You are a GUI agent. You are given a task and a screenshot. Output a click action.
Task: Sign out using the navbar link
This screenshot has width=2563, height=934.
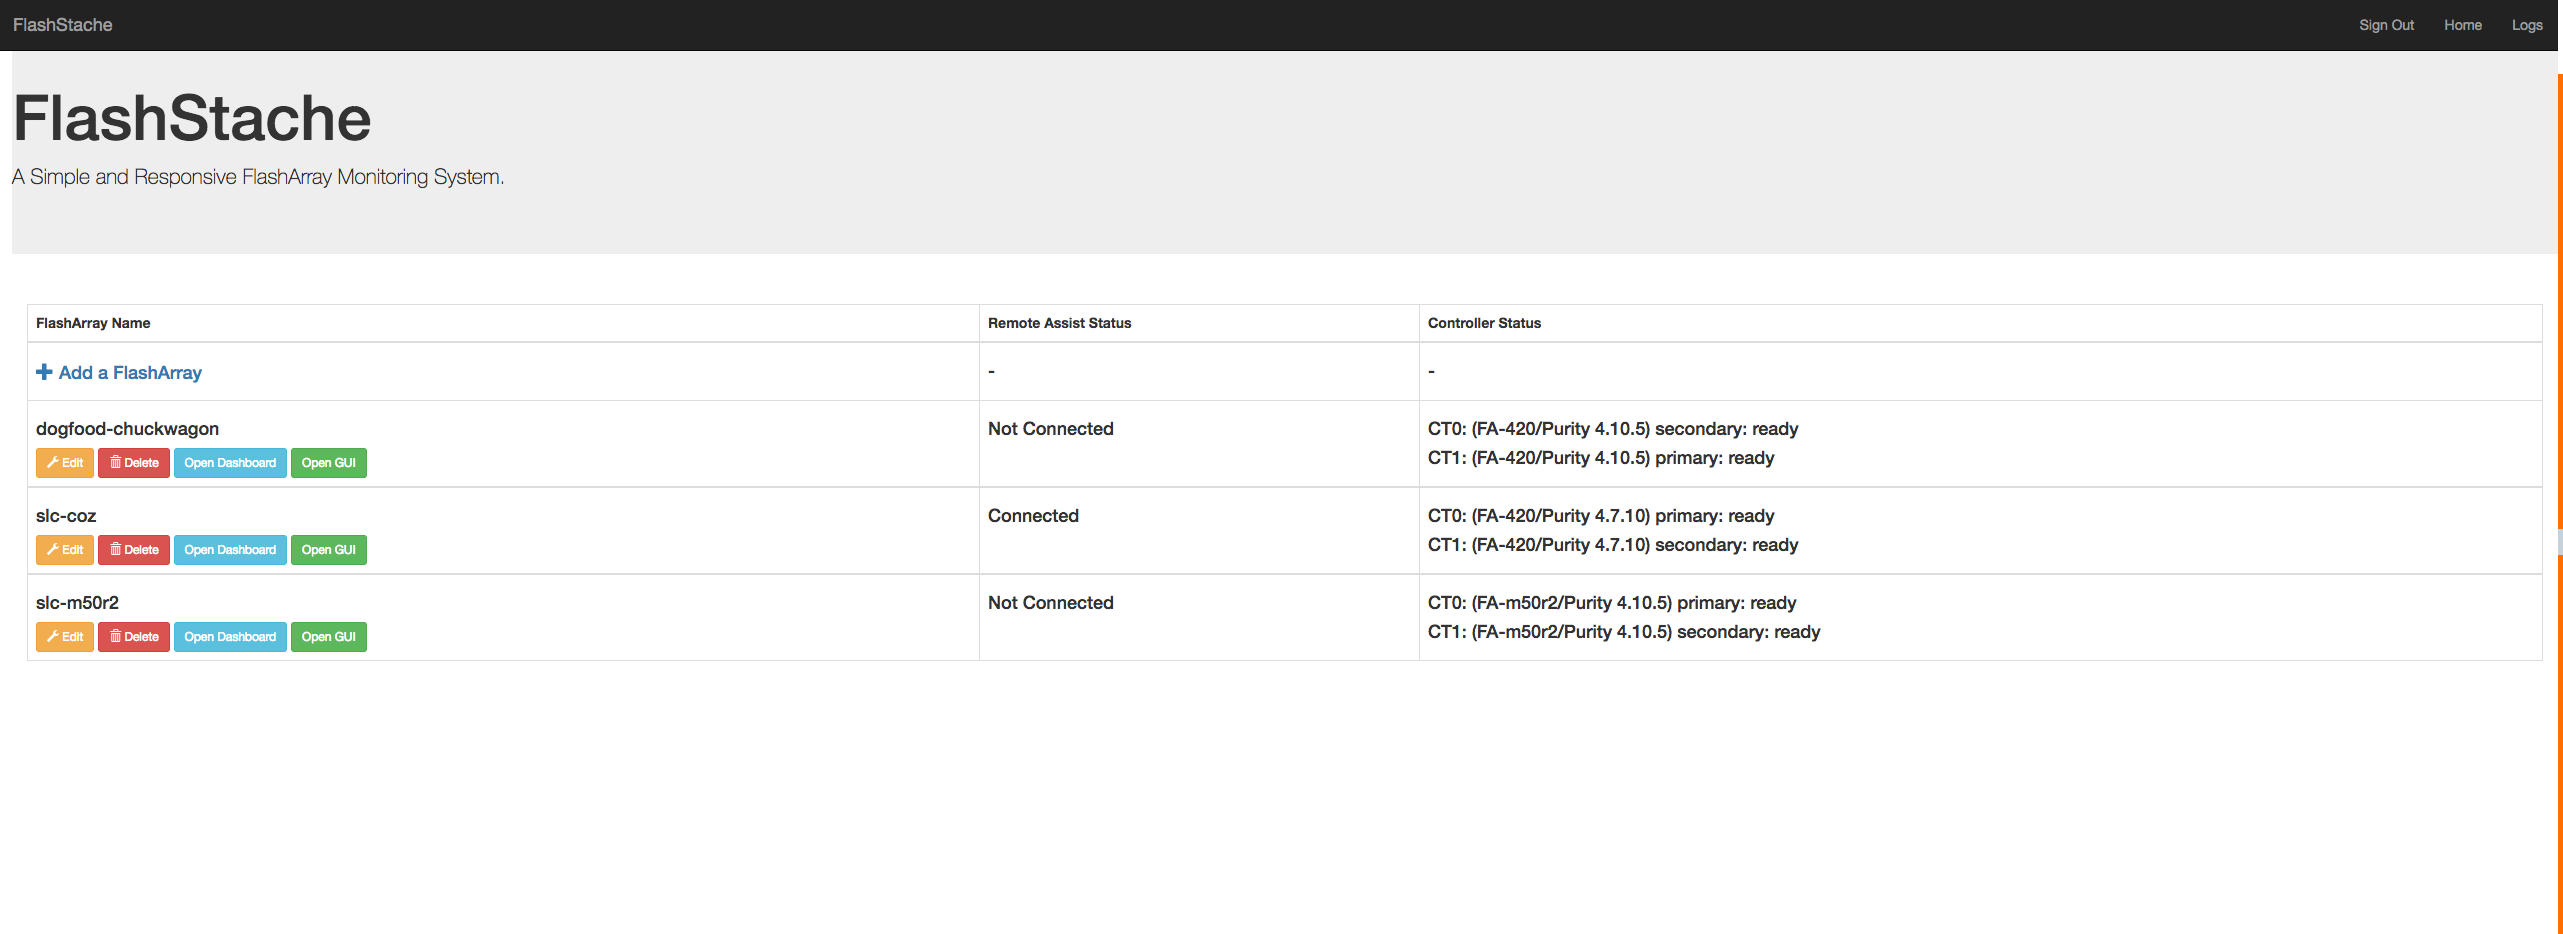tap(2386, 25)
